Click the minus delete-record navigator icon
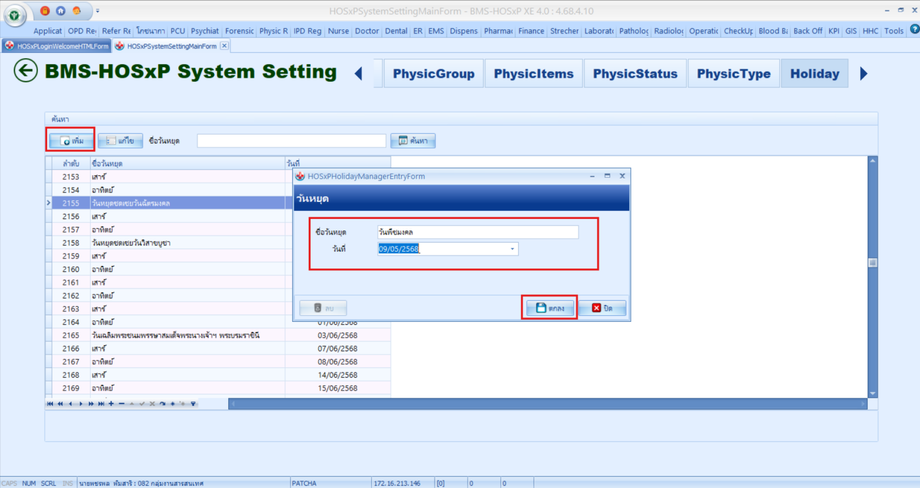 (x=121, y=404)
